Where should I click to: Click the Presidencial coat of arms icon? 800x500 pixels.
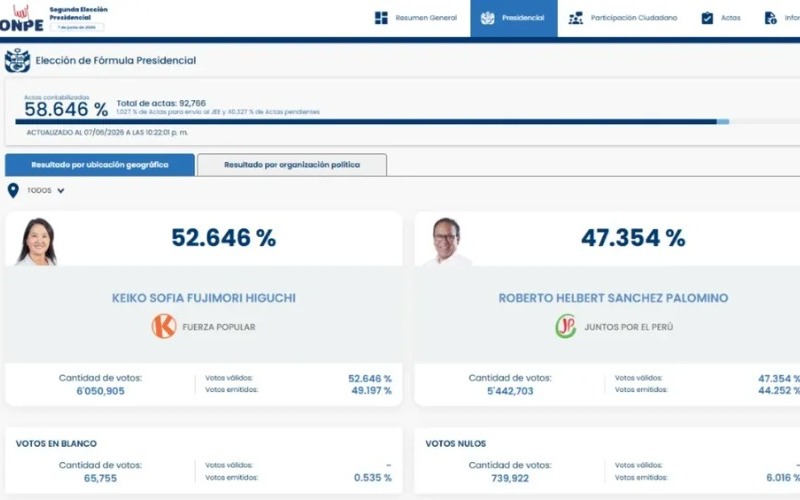[x=488, y=18]
